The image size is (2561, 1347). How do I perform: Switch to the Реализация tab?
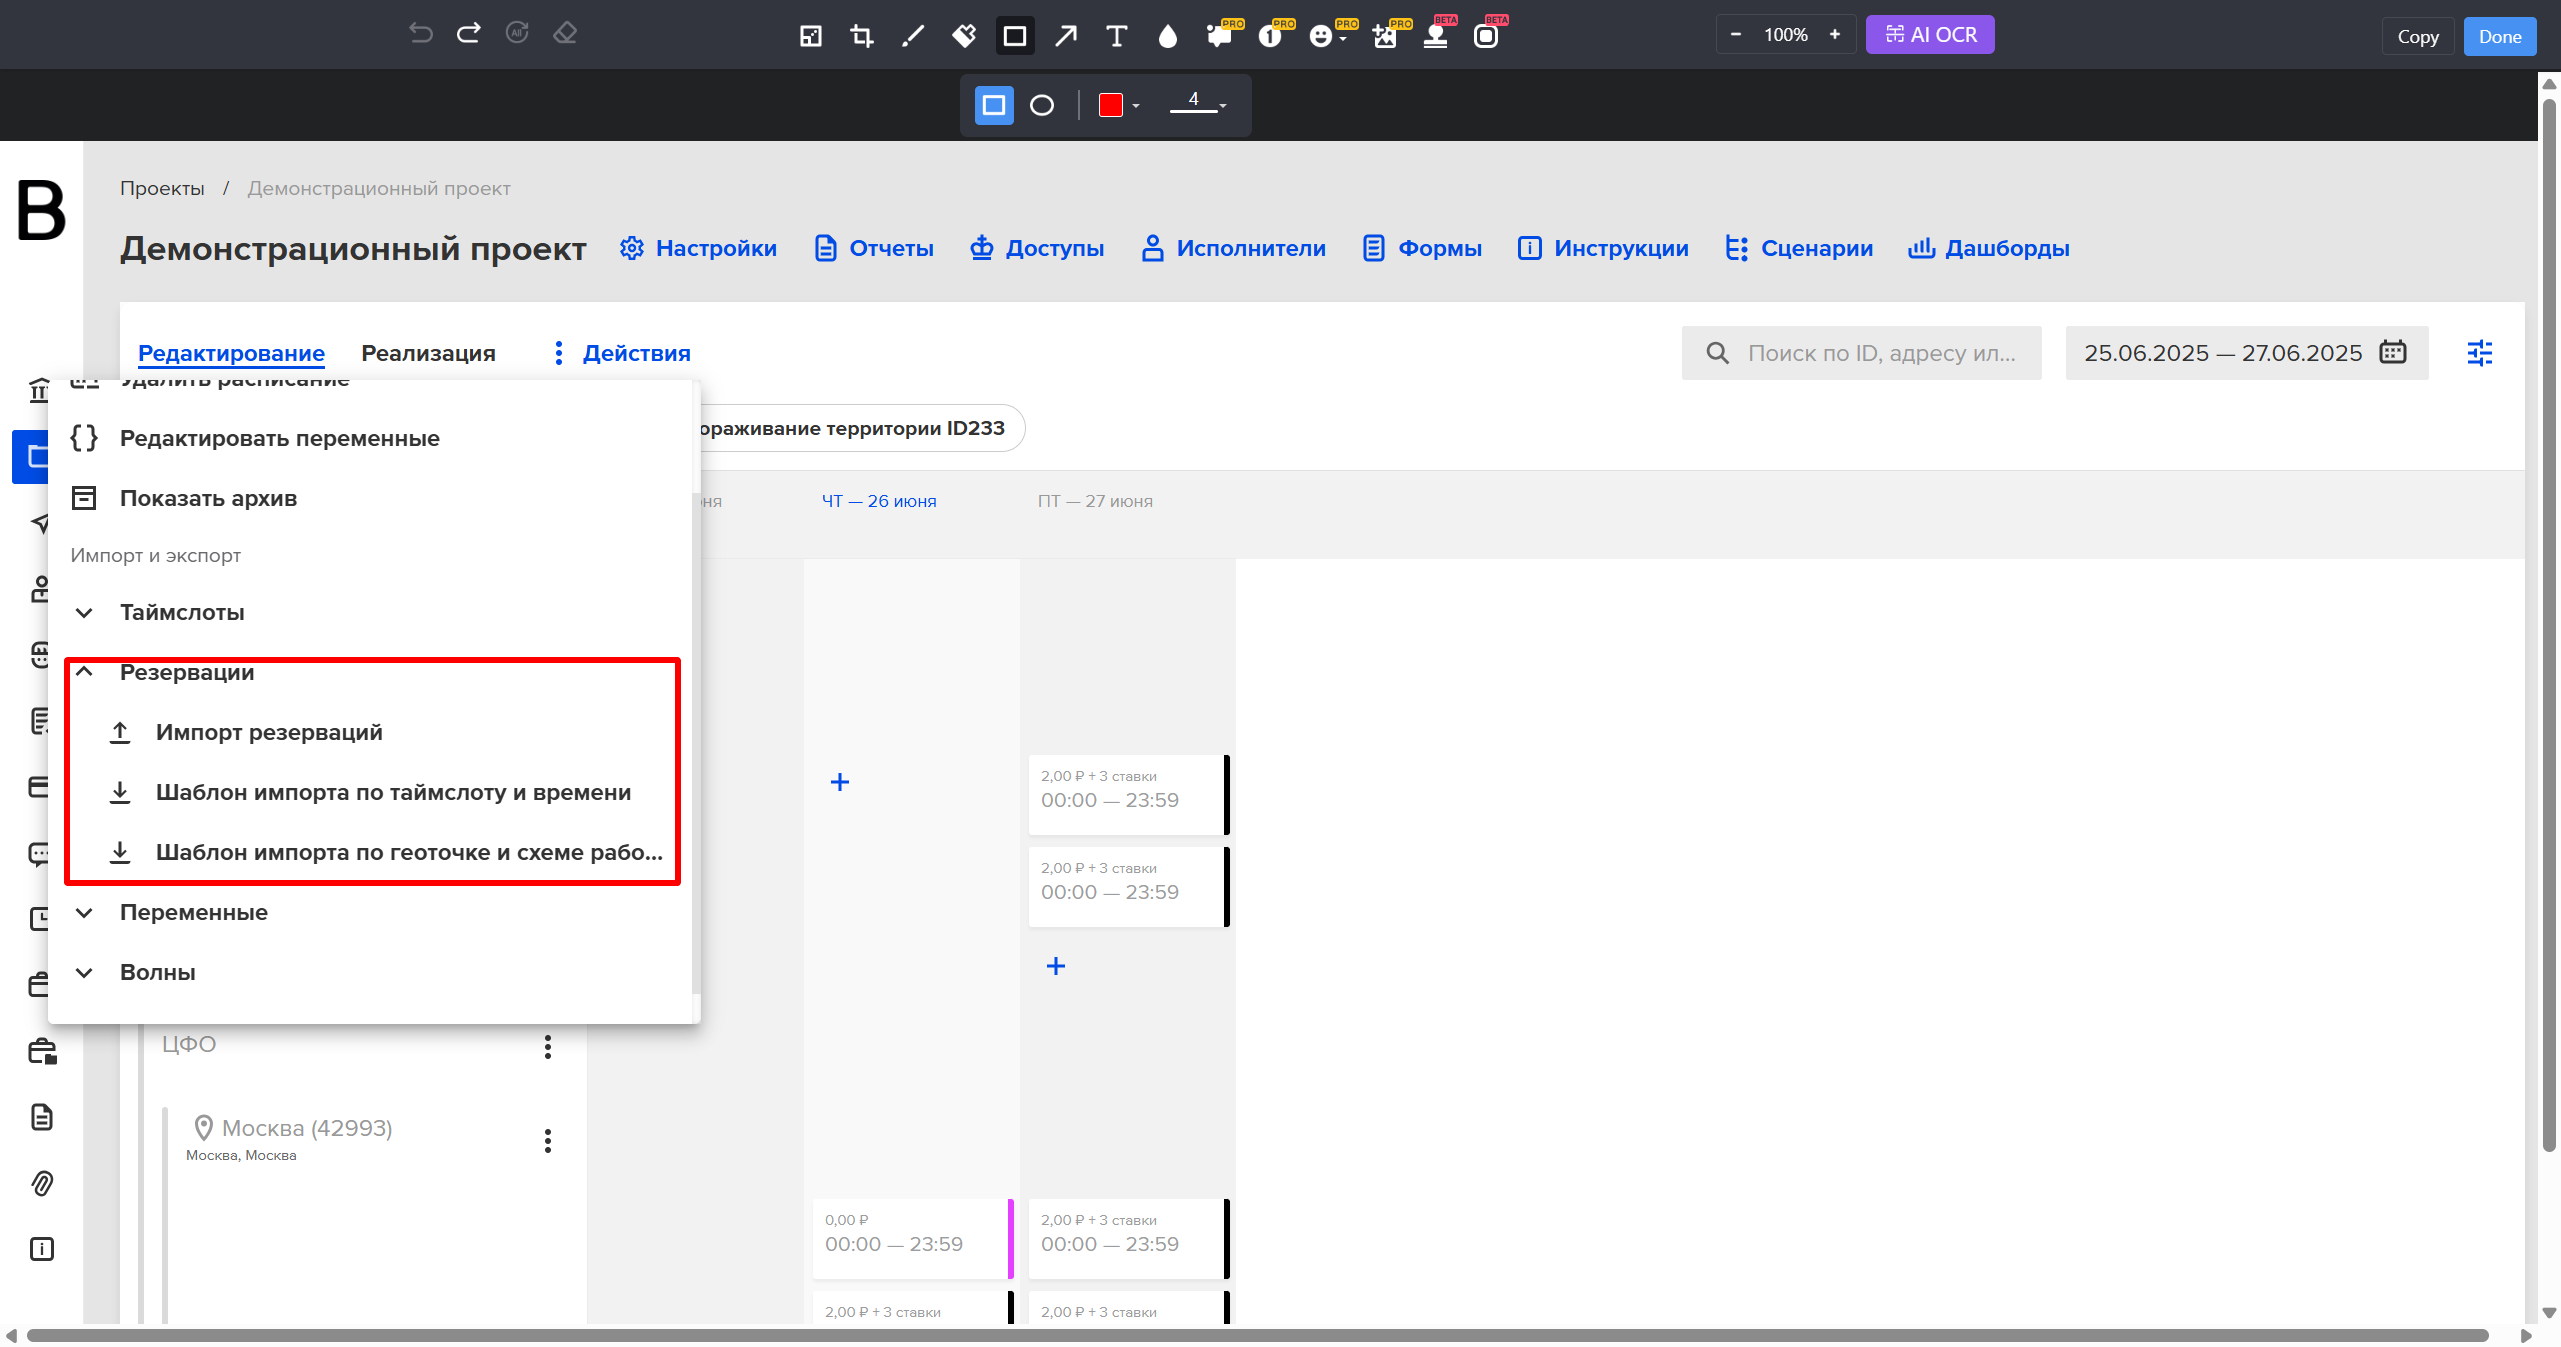click(x=428, y=353)
